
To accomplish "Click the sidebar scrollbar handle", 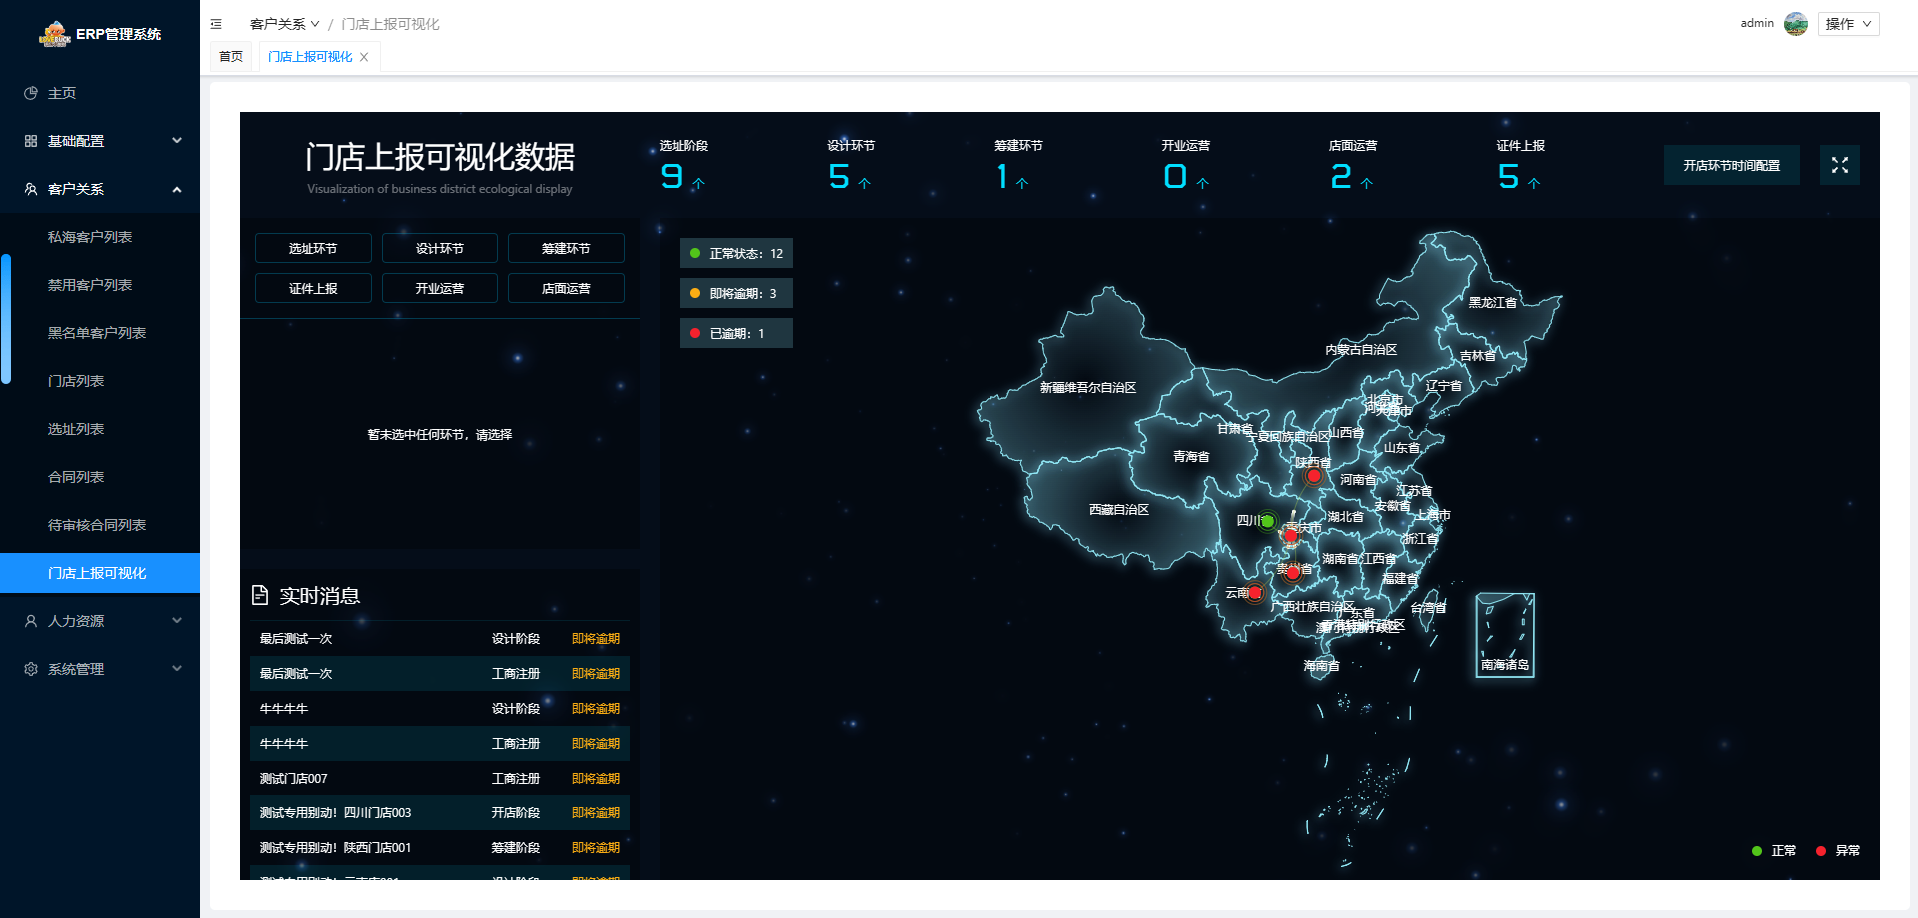I will point(6,319).
